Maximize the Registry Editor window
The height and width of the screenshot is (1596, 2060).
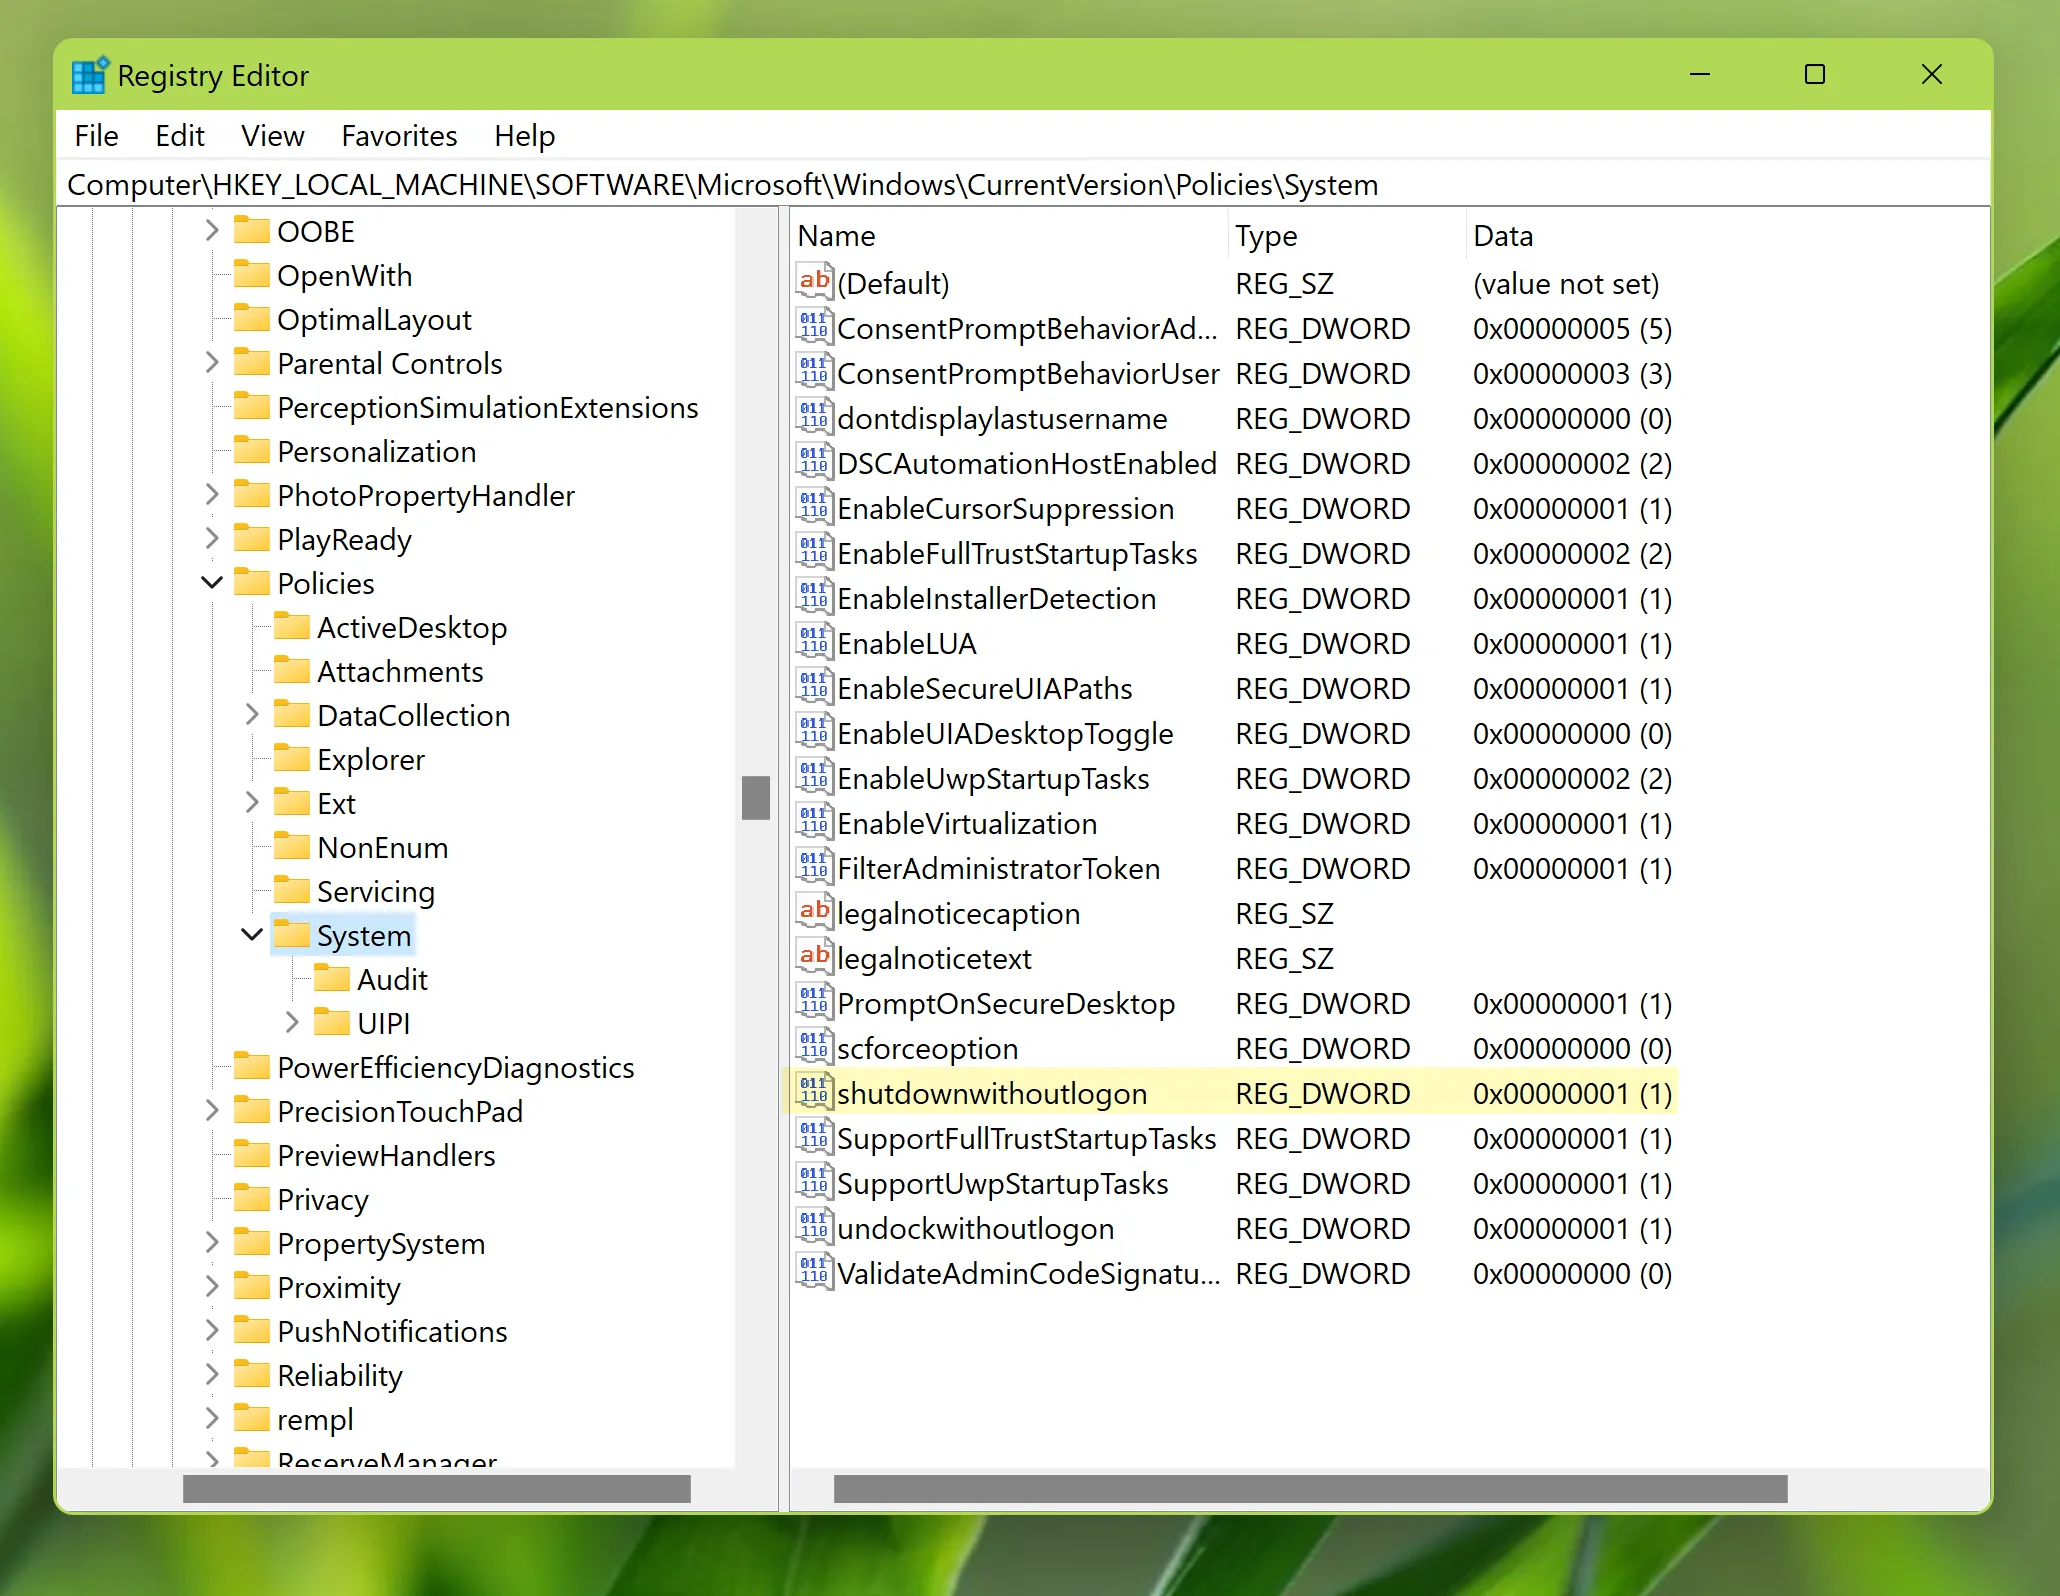coord(1814,74)
